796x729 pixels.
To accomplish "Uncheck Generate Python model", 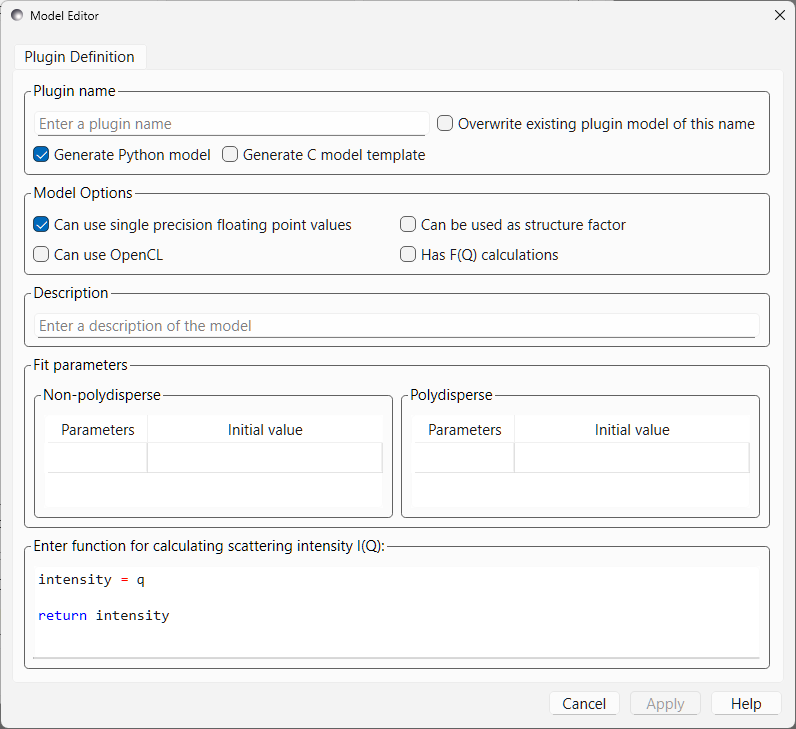I will [x=42, y=155].
